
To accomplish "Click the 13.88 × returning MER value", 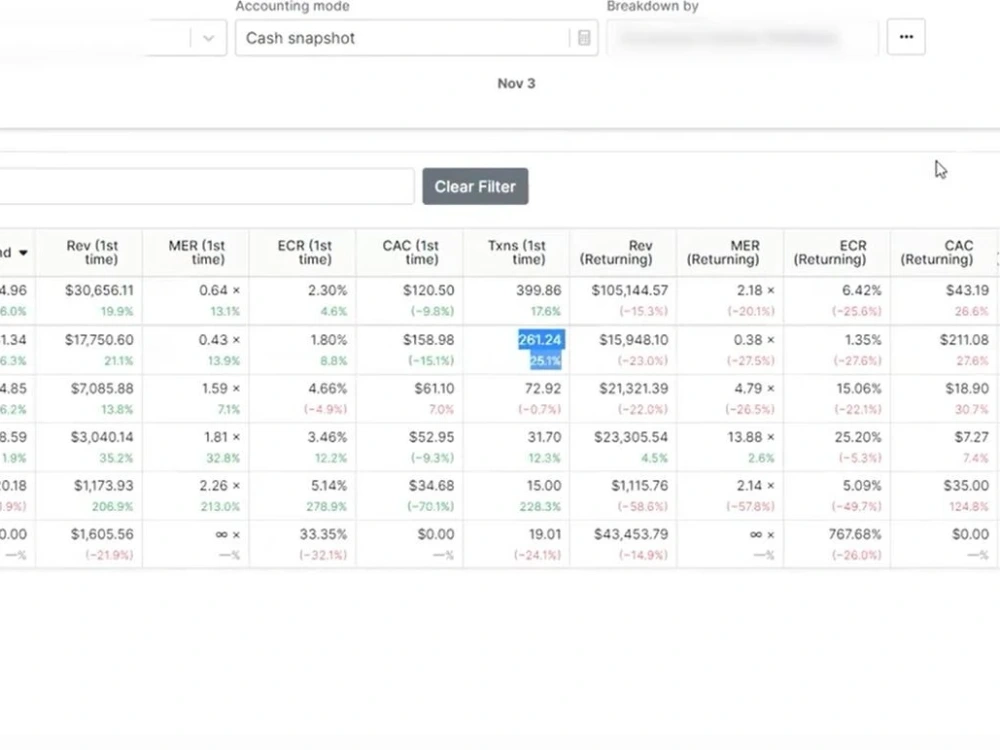I will point(751,437).
